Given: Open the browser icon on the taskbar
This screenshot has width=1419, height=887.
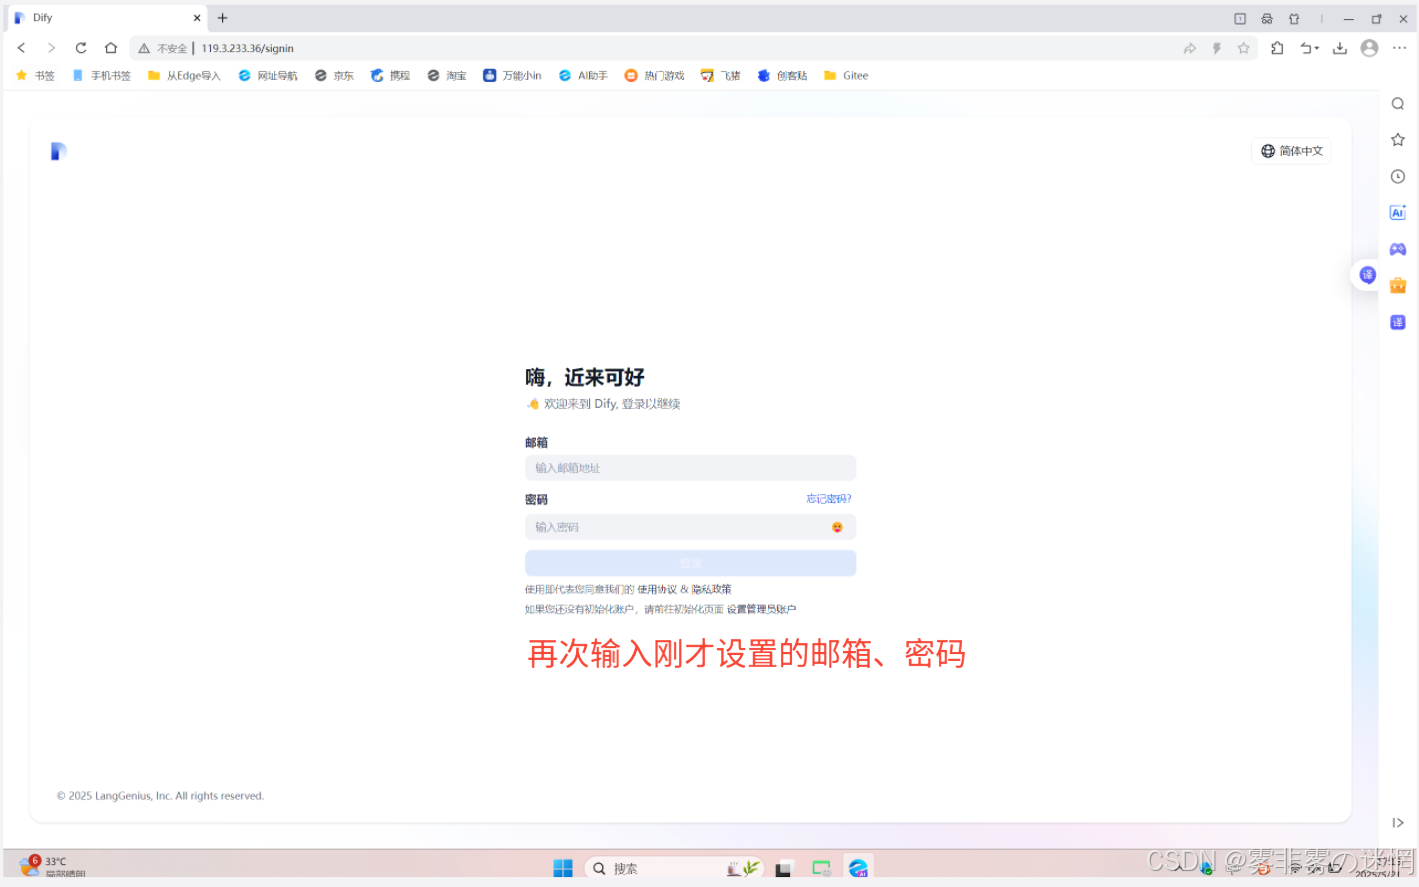Looking at the screenshot, I should point(858,868).
